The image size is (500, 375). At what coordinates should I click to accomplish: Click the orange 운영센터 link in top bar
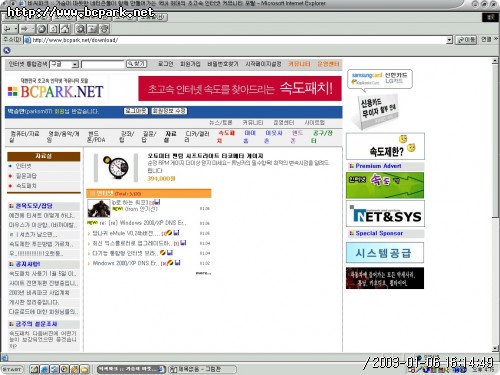[328, 64]
